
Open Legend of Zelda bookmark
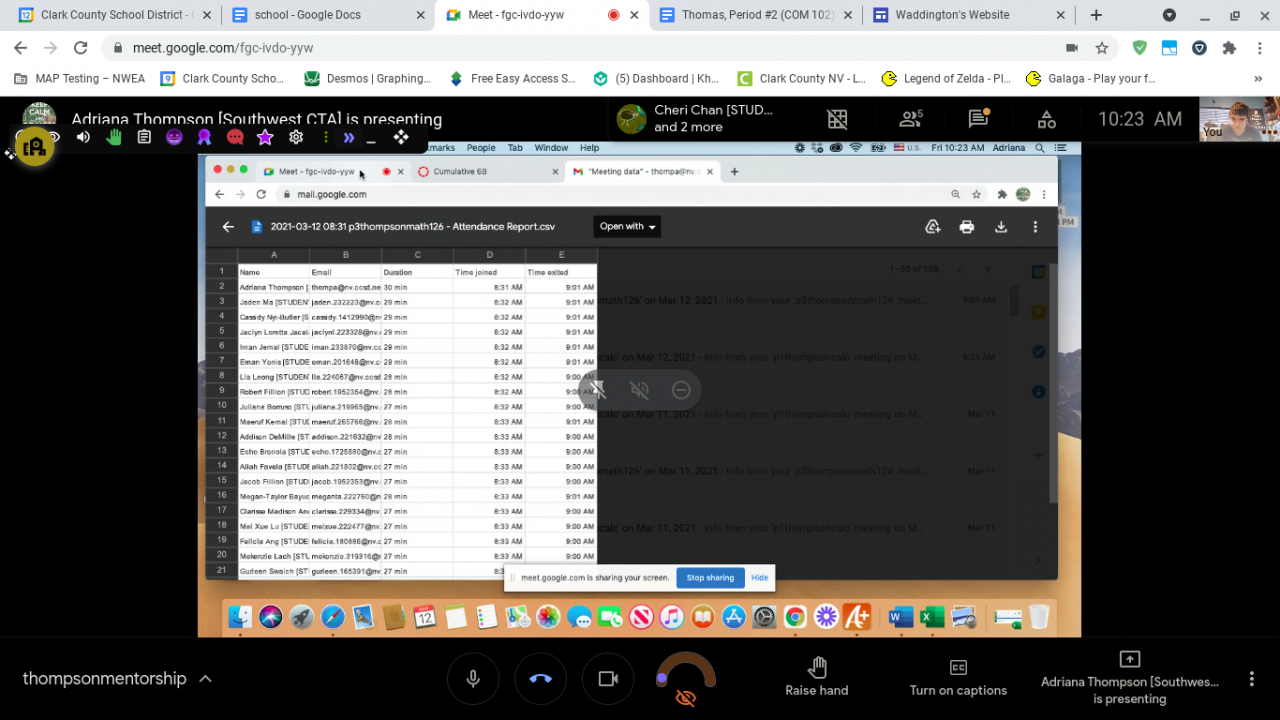click(x=947, y=79)
